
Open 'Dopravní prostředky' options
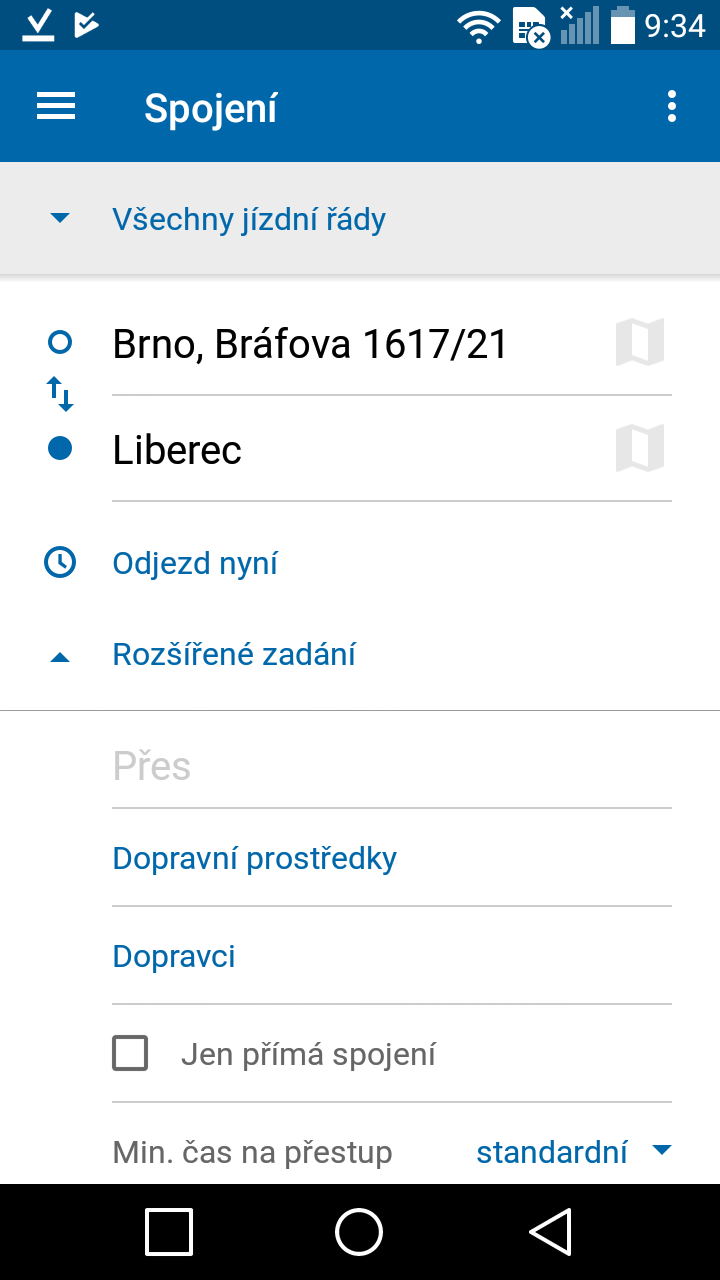point(255,858)
